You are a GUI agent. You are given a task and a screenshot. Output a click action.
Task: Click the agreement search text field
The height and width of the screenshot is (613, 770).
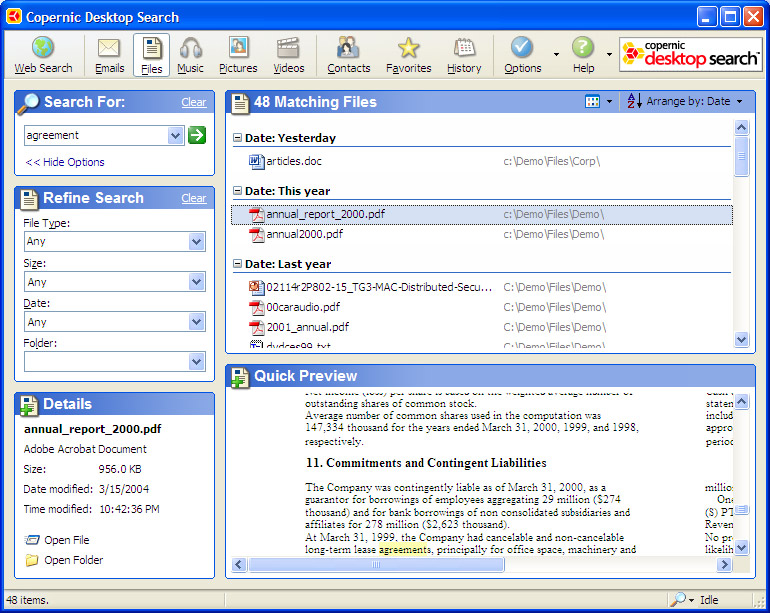[x=96, y=135]
